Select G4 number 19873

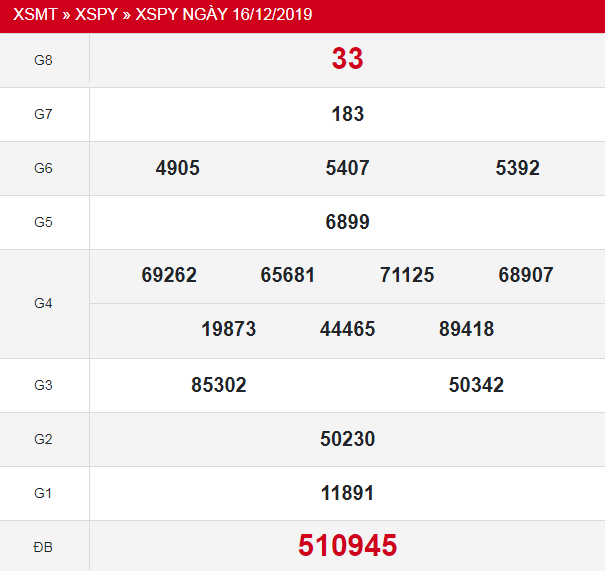[x=228, y=329]
